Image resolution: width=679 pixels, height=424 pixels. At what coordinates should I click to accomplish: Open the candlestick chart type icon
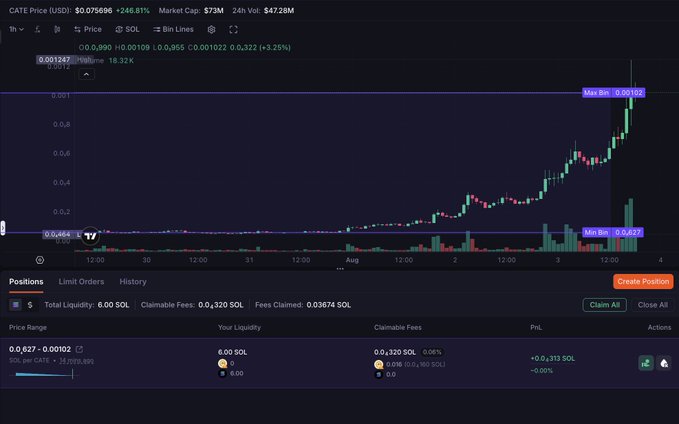pos(57,29)
